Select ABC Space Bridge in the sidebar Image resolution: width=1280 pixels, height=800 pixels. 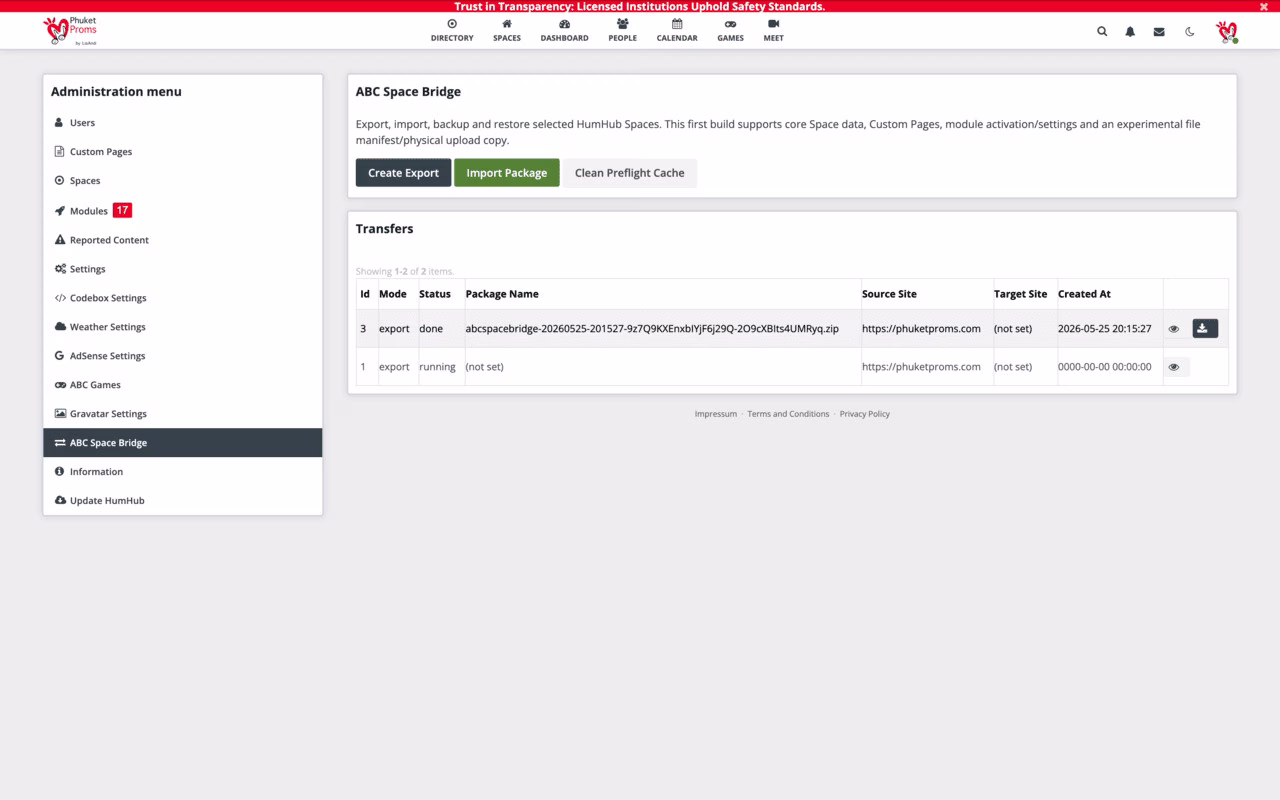click(183, 443)
